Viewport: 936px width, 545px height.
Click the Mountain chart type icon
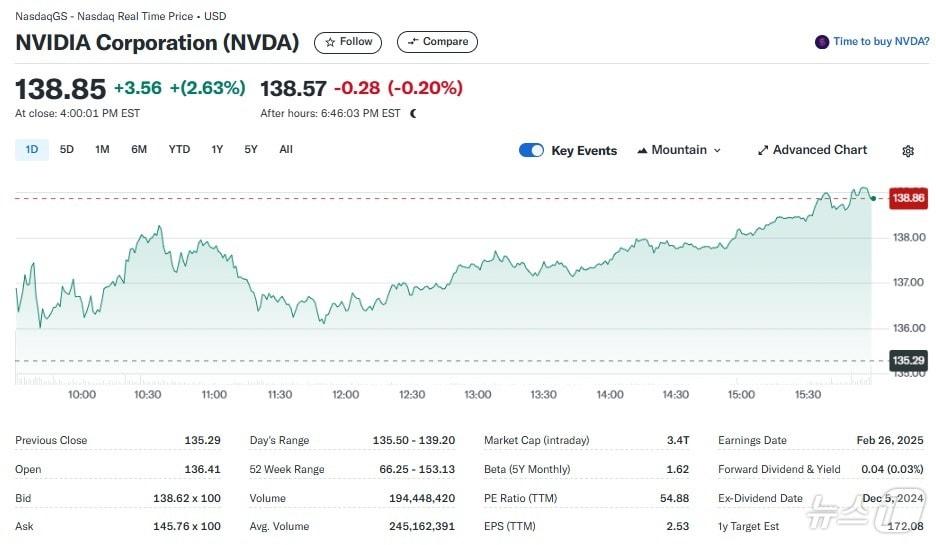click(x=642, y=150)
